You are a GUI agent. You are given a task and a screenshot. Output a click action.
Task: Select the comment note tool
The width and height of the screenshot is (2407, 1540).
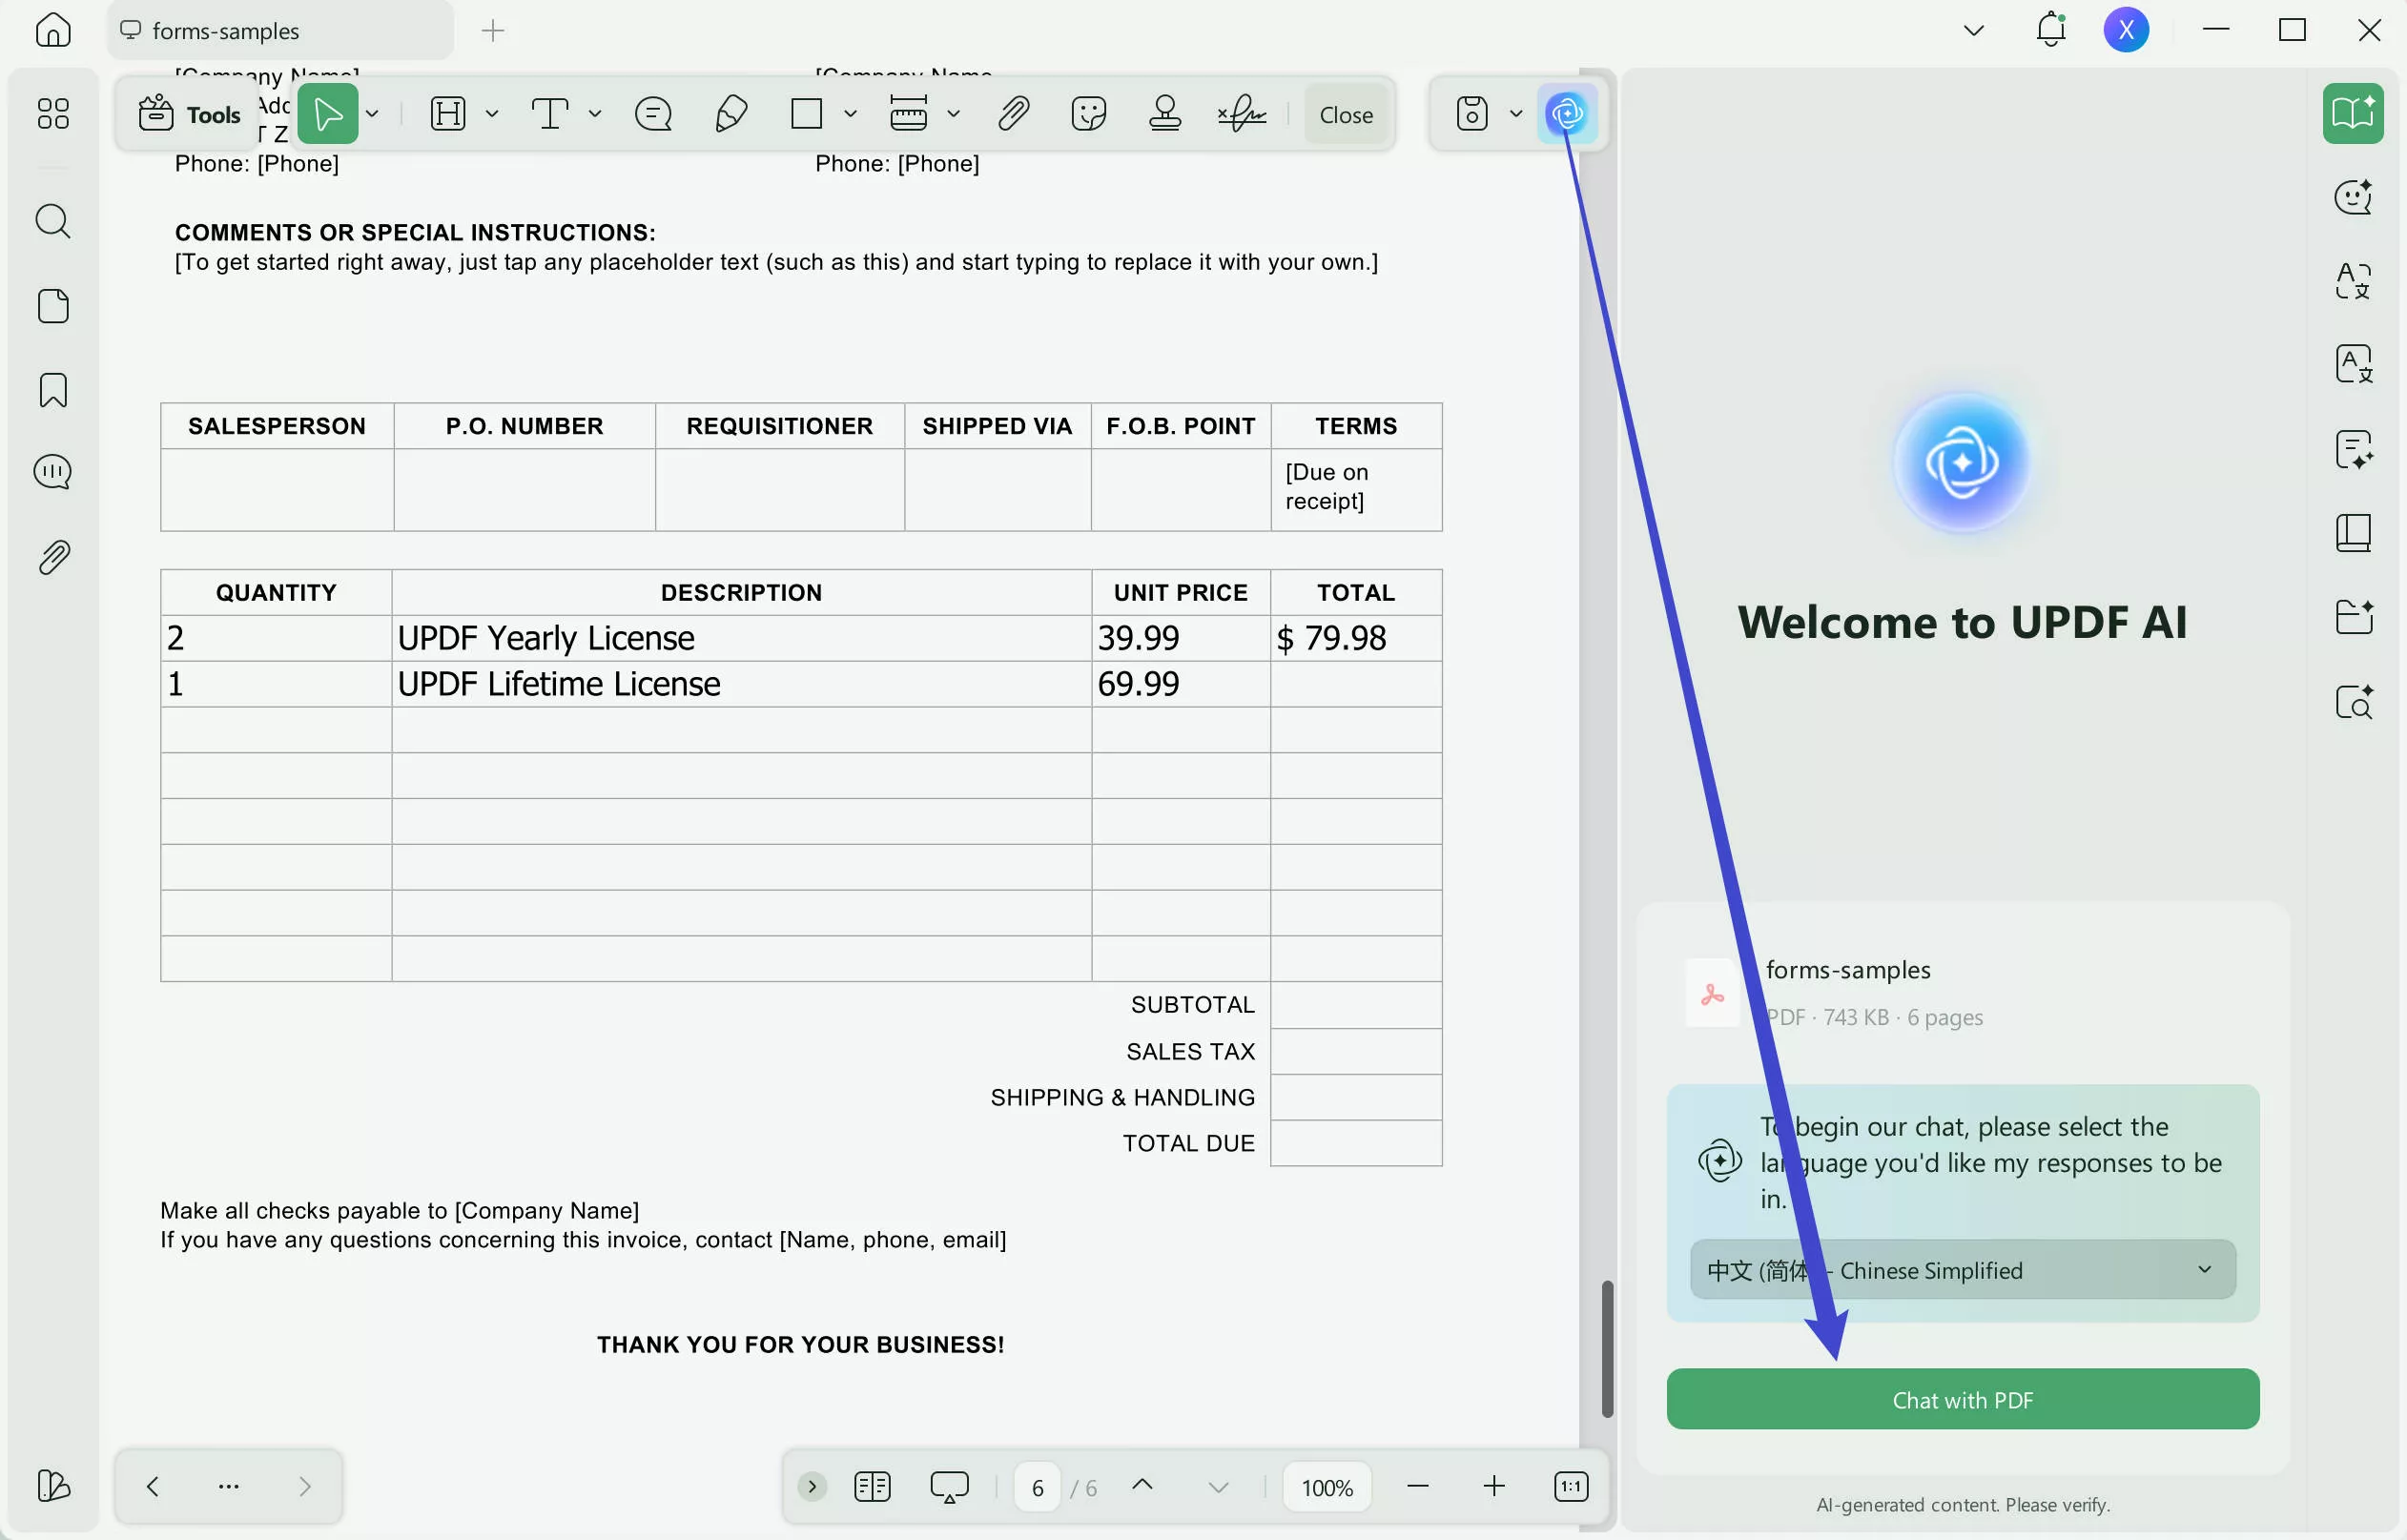(653, 114)
